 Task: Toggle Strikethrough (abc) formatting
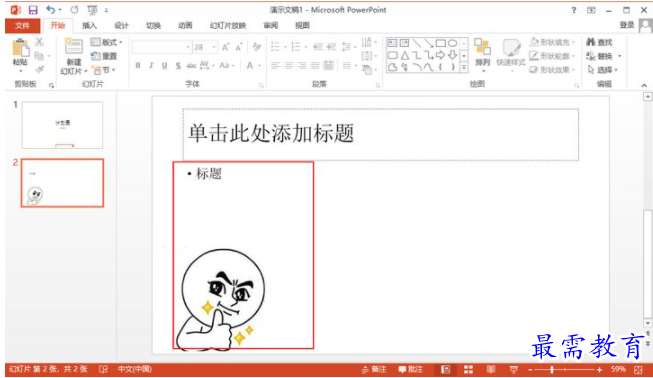[x=191, y=65]
